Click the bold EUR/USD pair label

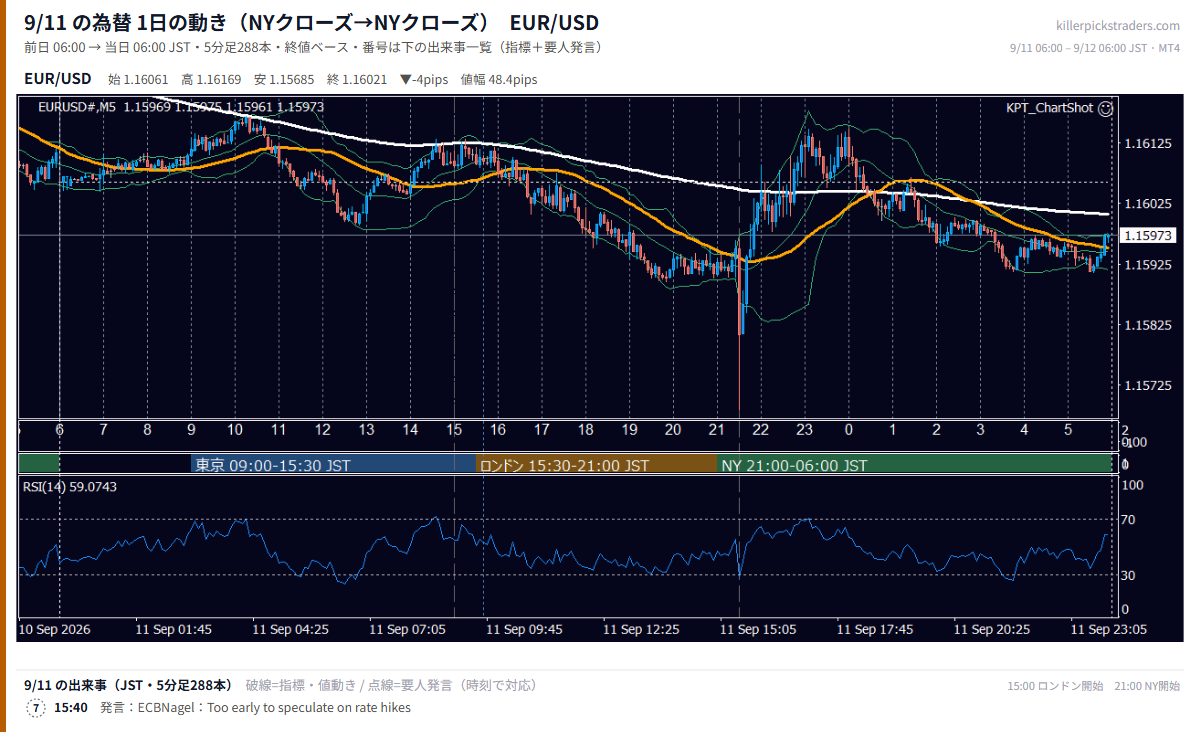[x=57, y=79]
